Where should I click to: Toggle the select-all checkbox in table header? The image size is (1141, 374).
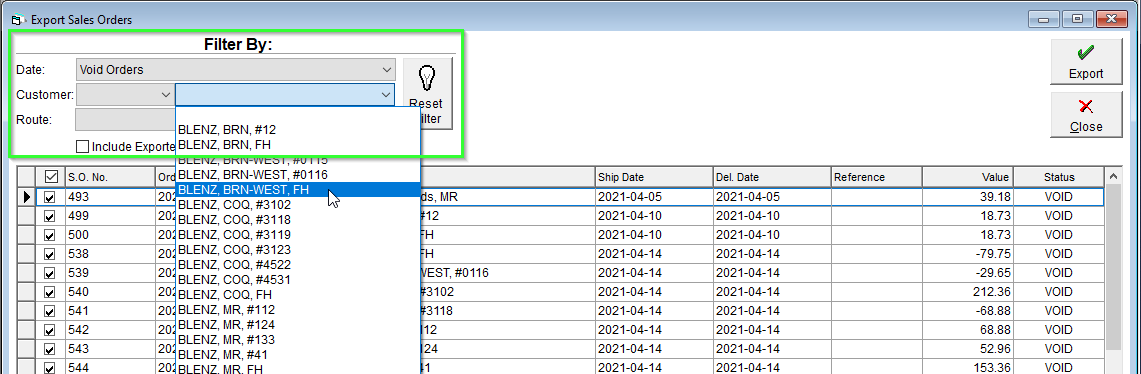click(x=51, y=177)
